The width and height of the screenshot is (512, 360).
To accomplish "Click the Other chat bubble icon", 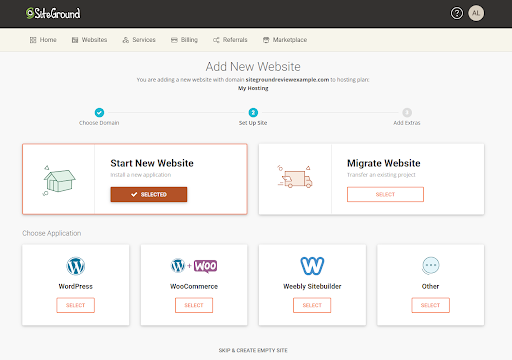I will pos(430,266).
